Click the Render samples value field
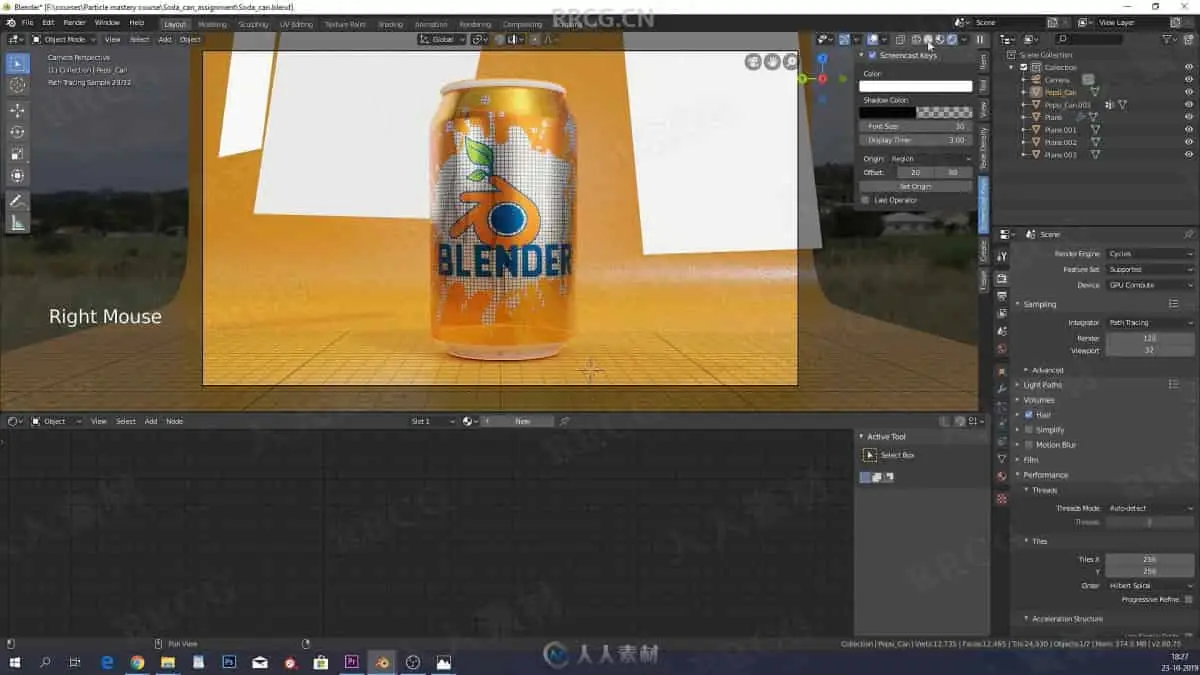This screenshot has height=675, width=1200. pos(1150,338)
